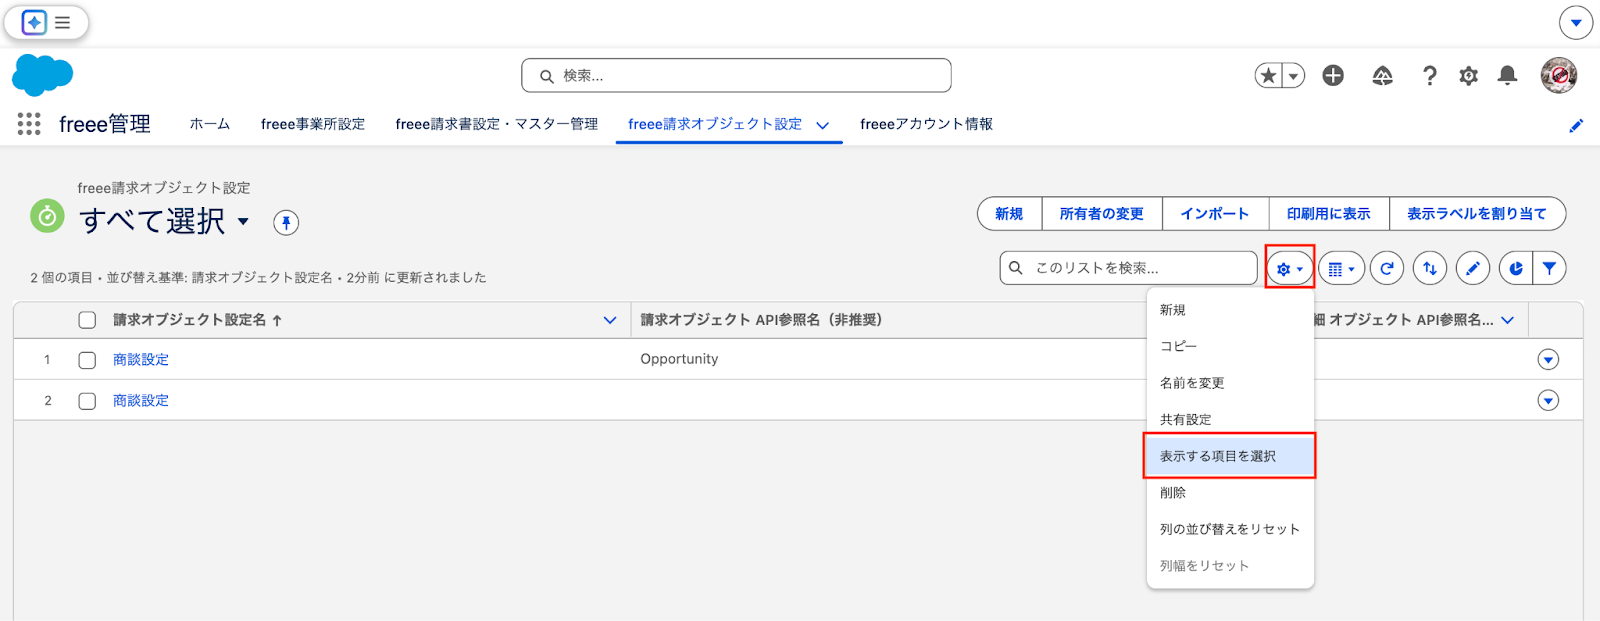Open the global actions plus icon
The width and height of the screenshot is (1600, 621).
click(x=1333, y=75)
